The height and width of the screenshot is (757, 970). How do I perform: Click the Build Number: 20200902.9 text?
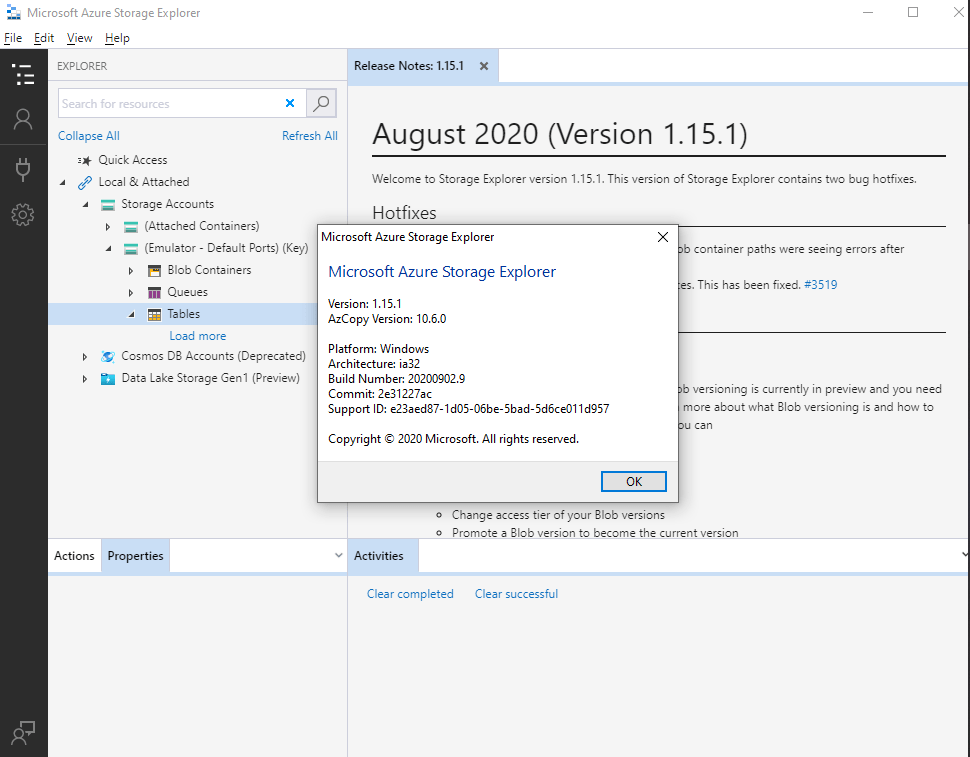pos(397,378)
